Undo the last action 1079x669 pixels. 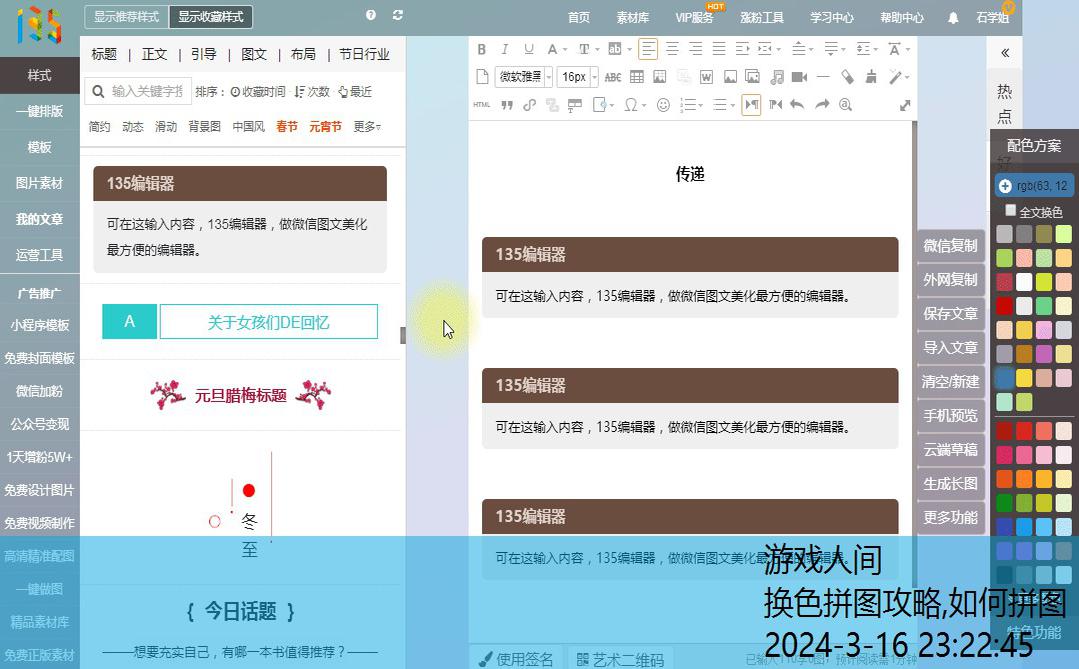tap(798, 105)
